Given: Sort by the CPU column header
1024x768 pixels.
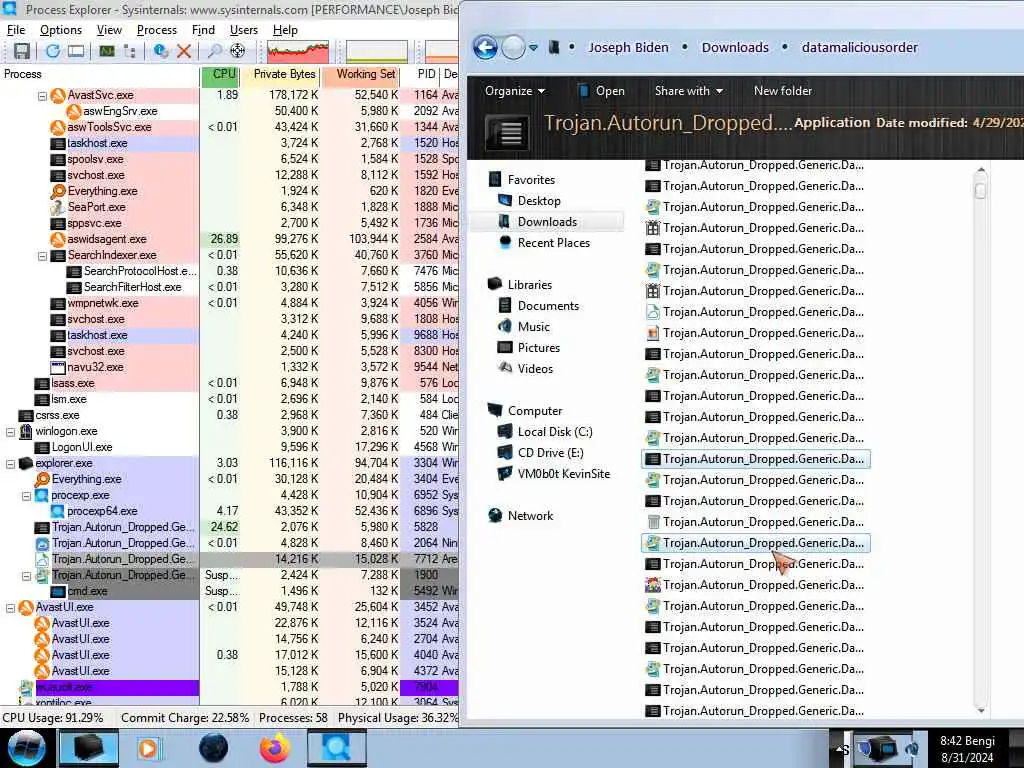Looking at the screenshot, I should (220, 74).
